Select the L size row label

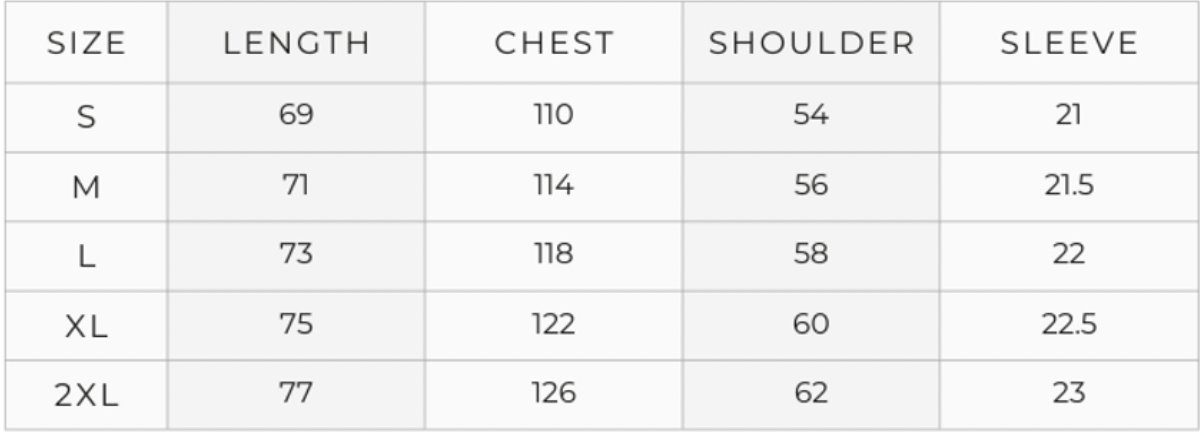(86, 255)
